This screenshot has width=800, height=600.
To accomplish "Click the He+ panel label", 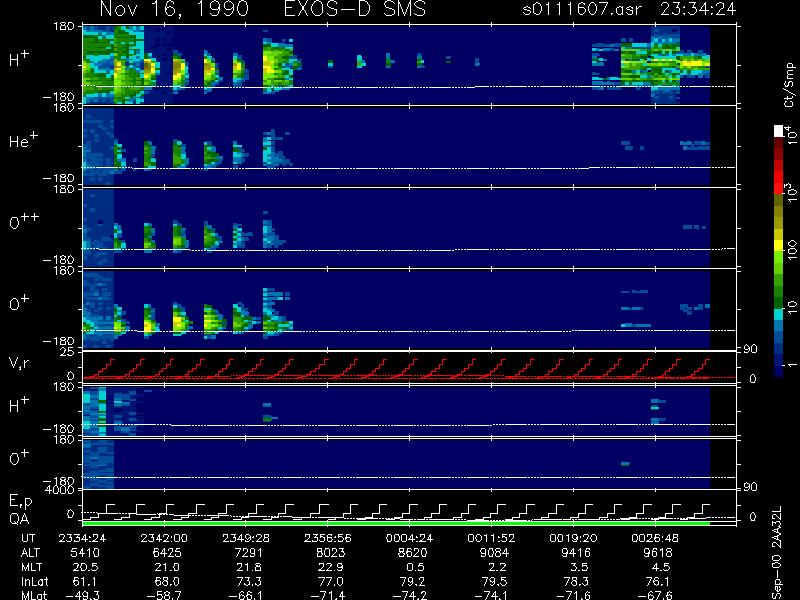I will 23,140.
